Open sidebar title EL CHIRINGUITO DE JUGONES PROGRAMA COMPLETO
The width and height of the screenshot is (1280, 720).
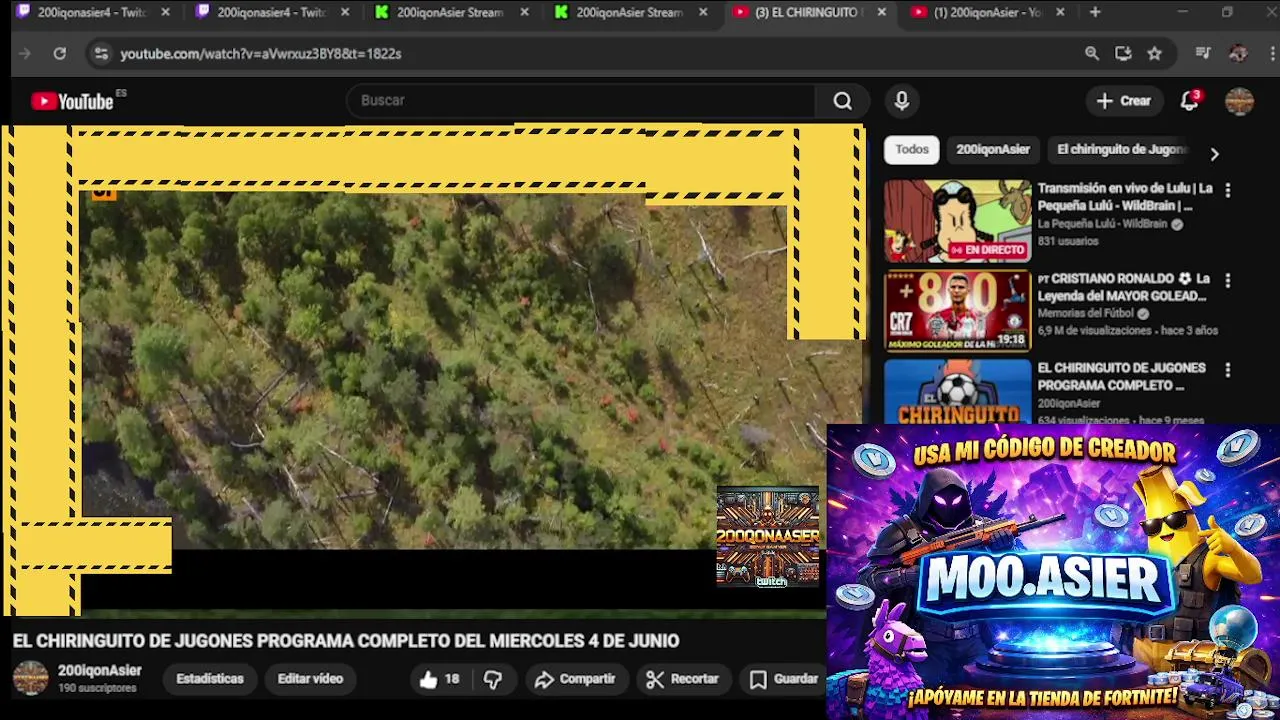tap(1121, 377)
